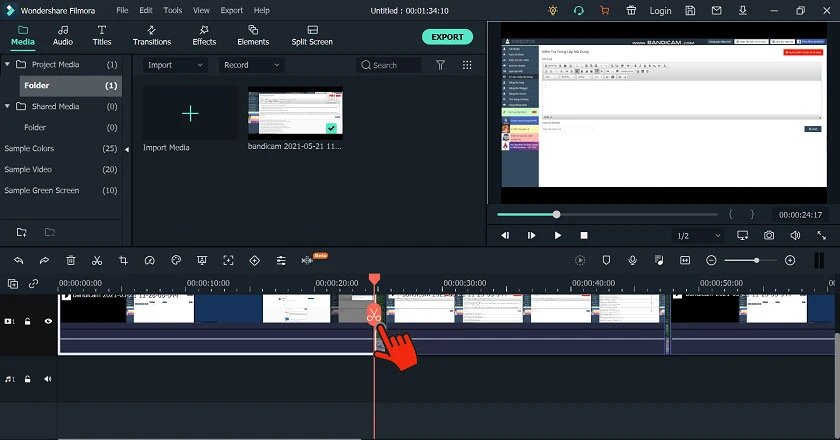Delete selected clip with trash icon
Screen dimensions: 840x440
point(71,260)
